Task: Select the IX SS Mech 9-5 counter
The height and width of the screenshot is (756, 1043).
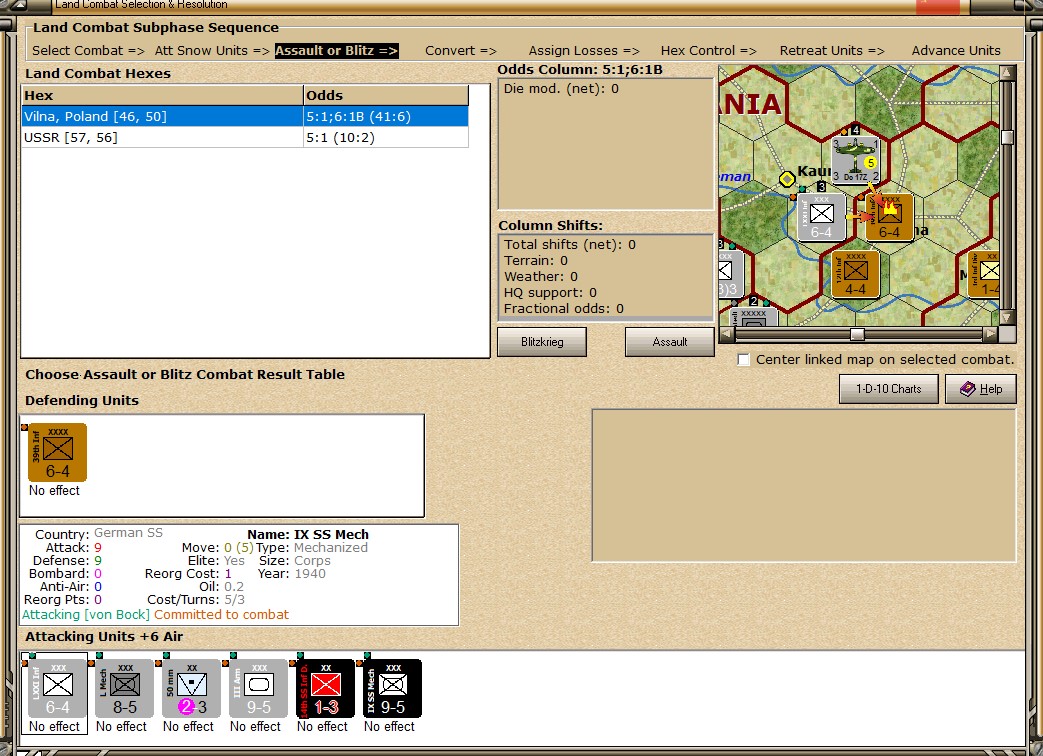Action: tap(392, 688)
